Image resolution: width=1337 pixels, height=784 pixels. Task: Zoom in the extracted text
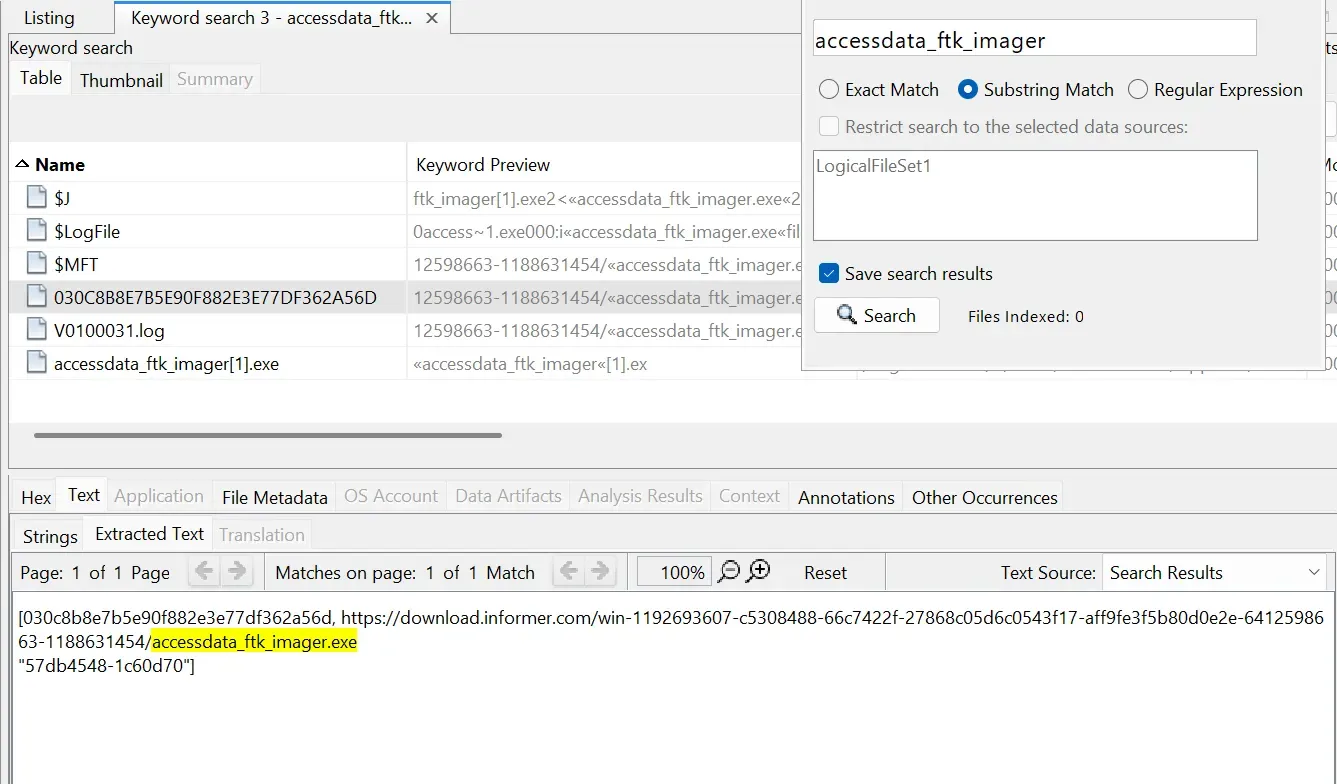759,571
